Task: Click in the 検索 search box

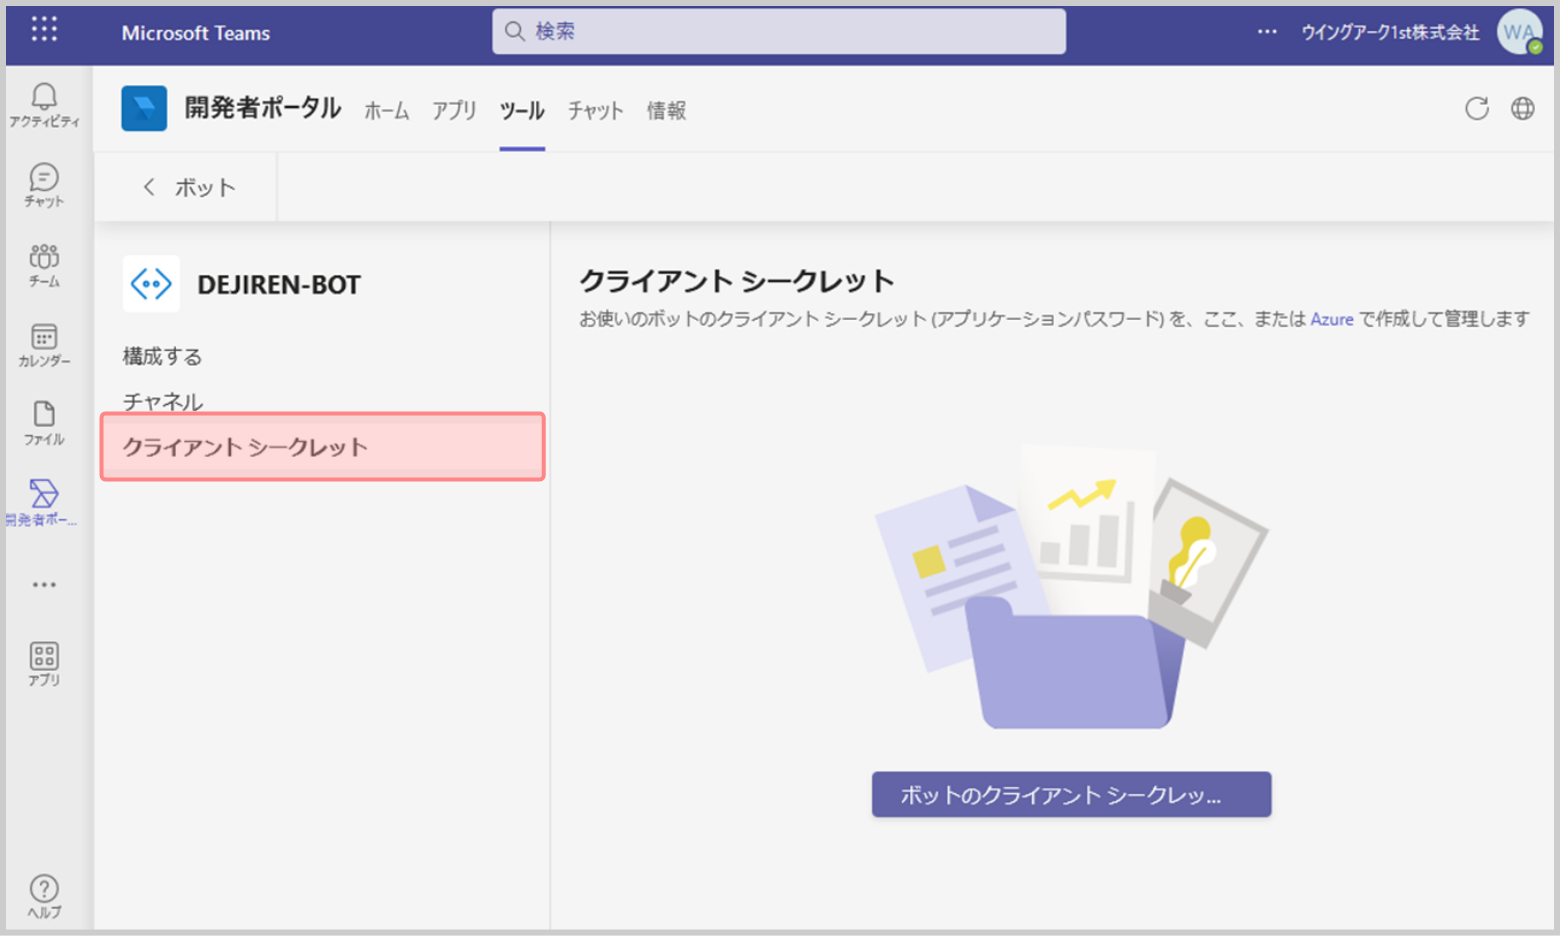Action: (x=778, y=32)
